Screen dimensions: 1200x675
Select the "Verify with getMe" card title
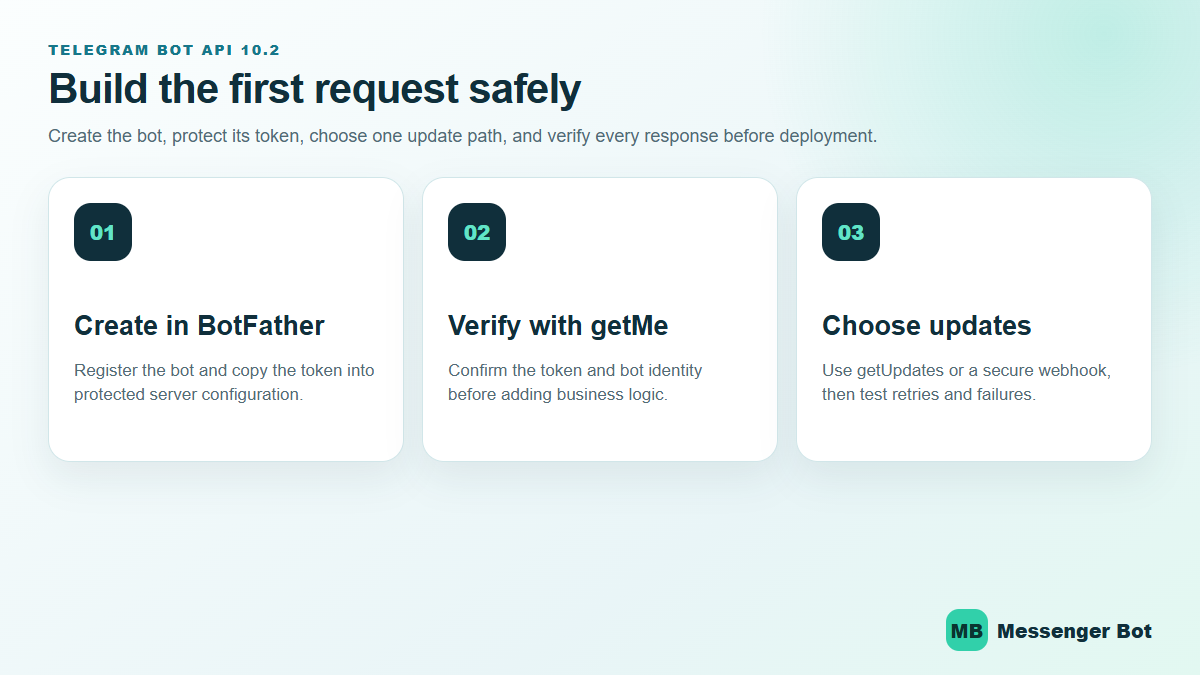pyautogui.click(x=558, y=326)
